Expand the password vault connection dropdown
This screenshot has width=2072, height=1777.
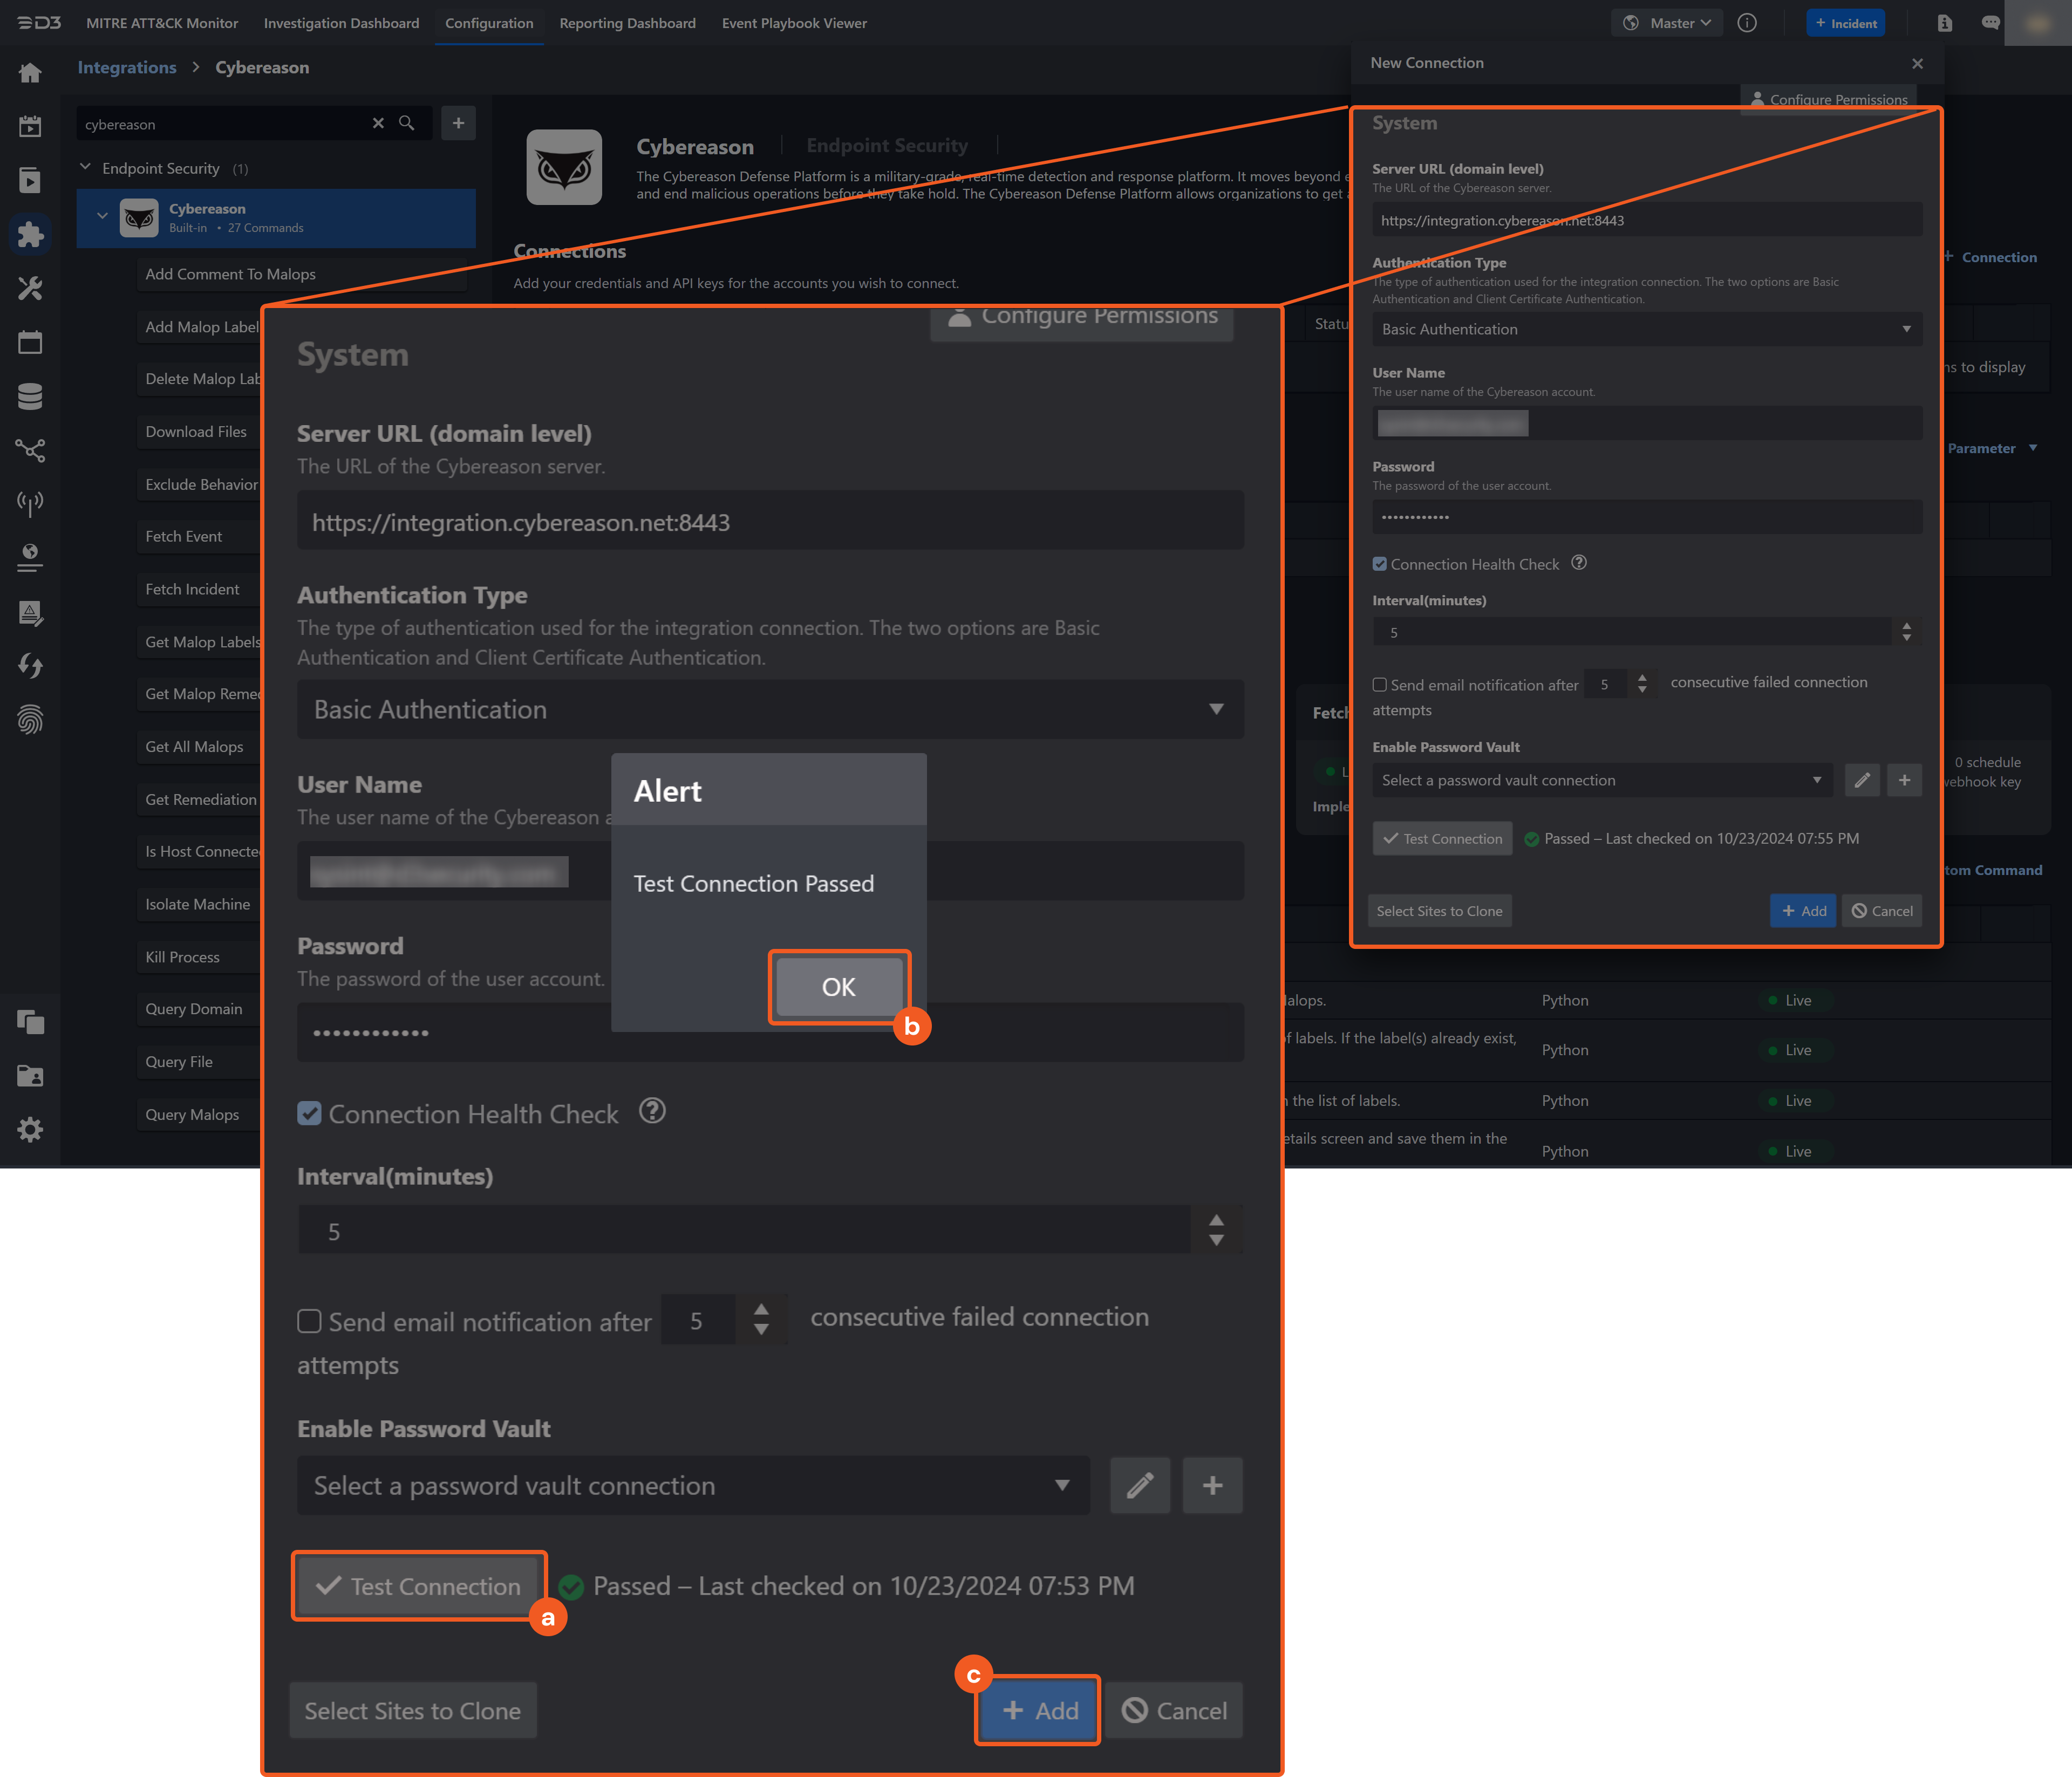(693, 1485)
